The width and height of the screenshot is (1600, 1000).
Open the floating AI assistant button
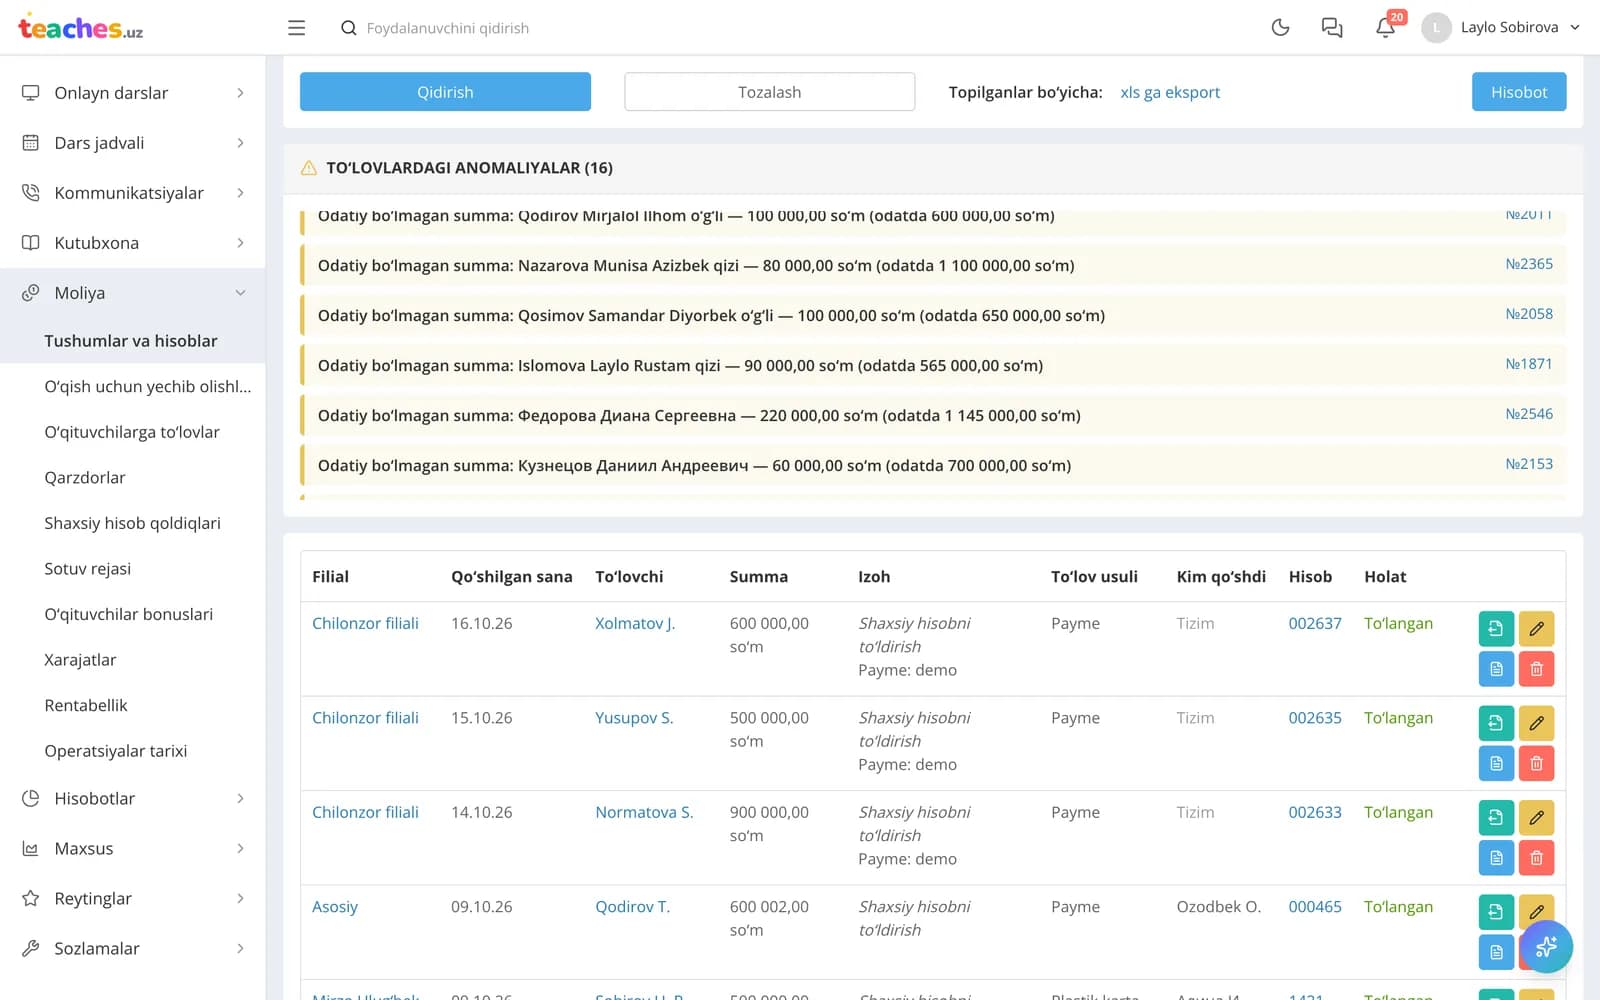pos(1546,946)
